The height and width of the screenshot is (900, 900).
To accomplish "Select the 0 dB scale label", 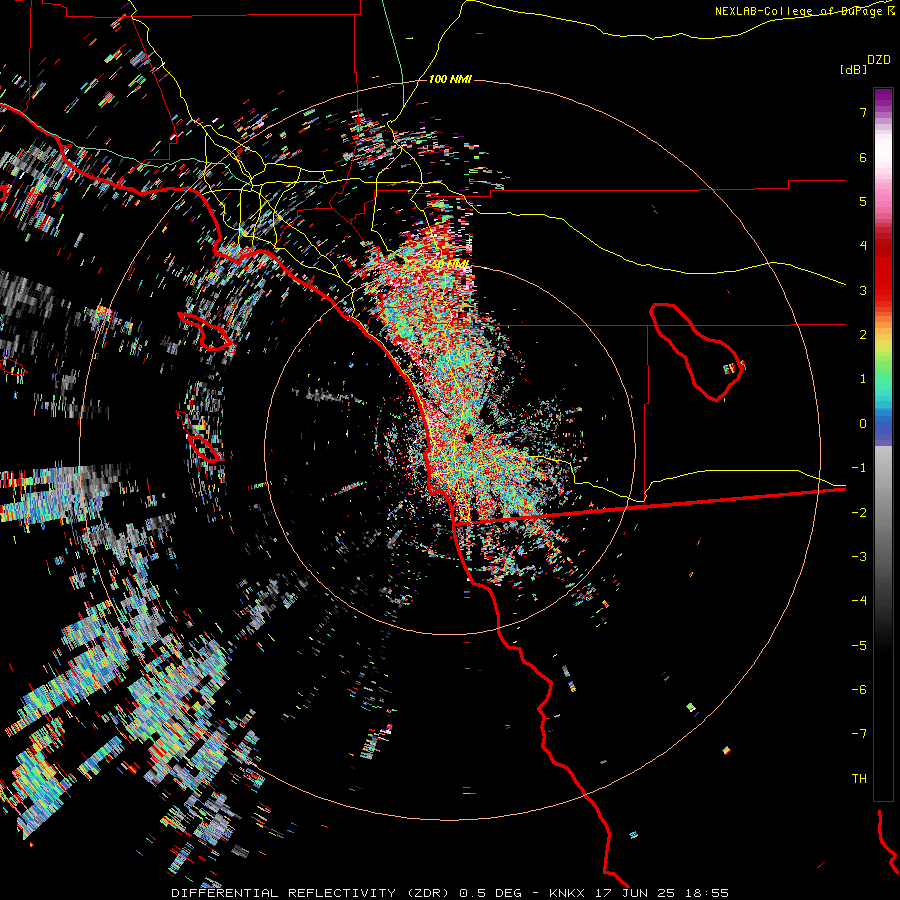I will [863, 424].
